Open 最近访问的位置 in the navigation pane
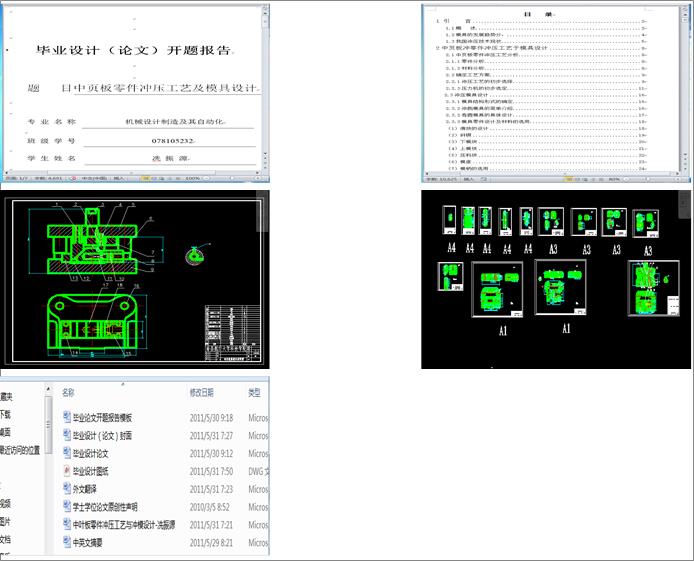This screenshot has height=561, width=694. tap(19, 450)
